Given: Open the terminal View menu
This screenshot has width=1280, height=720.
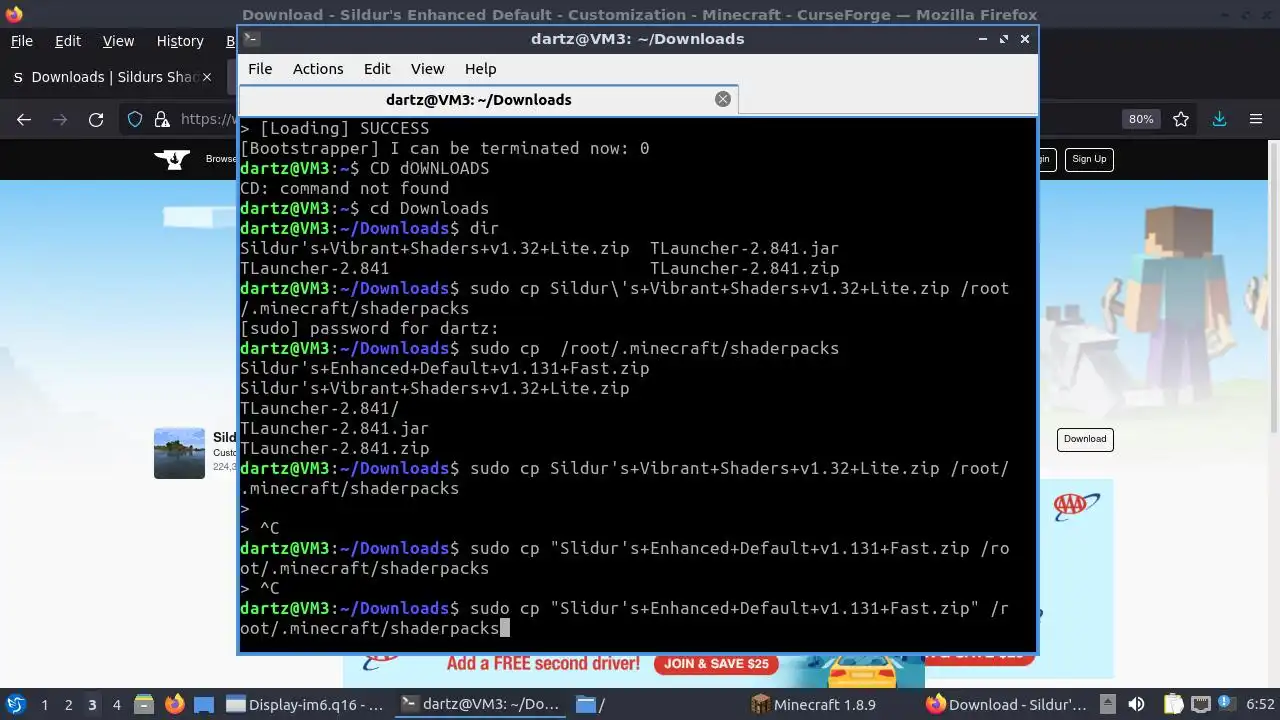Looking at the screenshot, I should [427, 69].
